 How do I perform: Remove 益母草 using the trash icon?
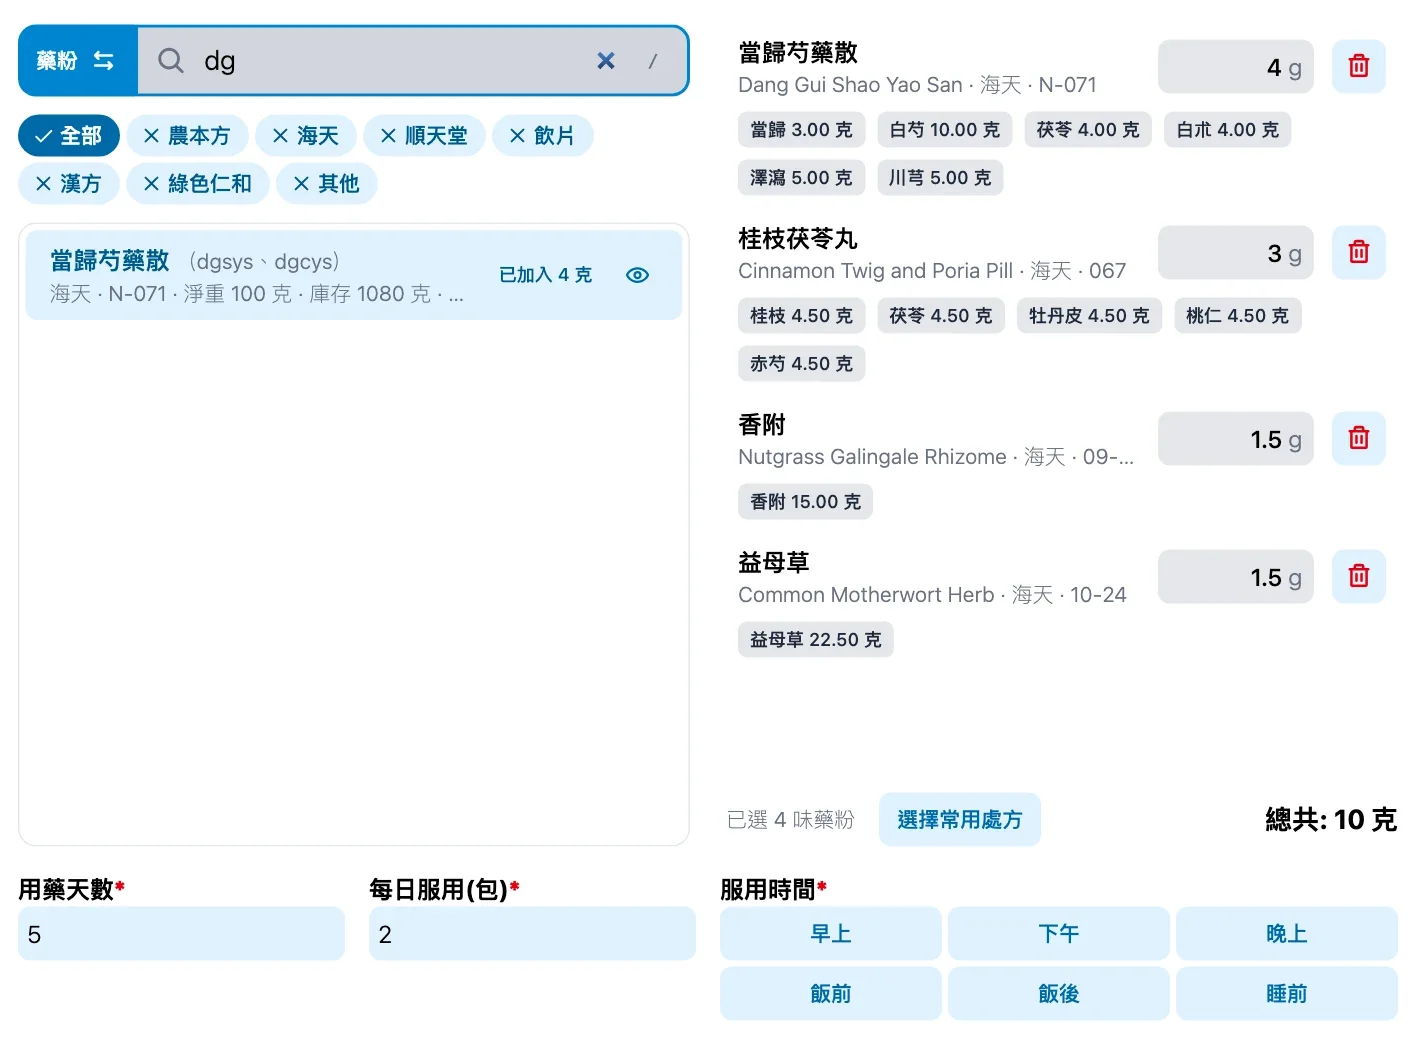tap(1359, 576)
